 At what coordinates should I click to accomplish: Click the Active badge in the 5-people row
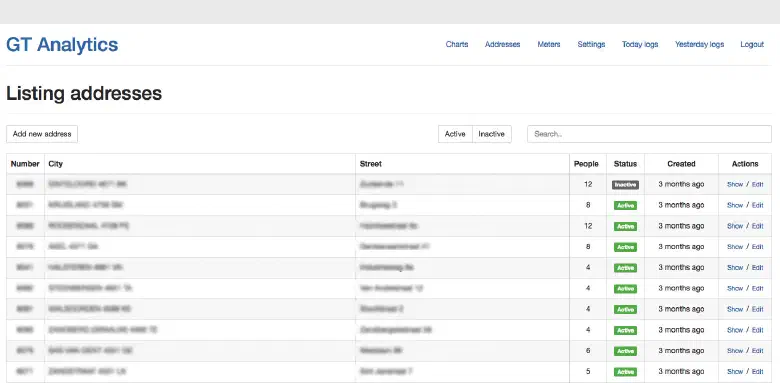(625, 372)
